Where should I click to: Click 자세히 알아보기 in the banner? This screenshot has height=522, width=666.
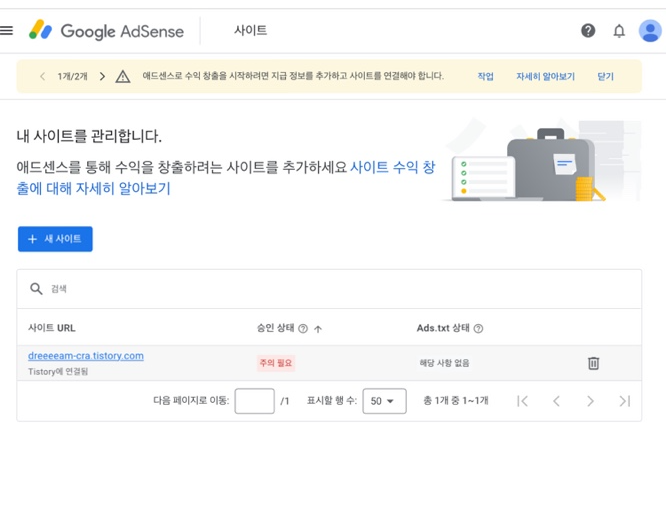pos(545,76)
